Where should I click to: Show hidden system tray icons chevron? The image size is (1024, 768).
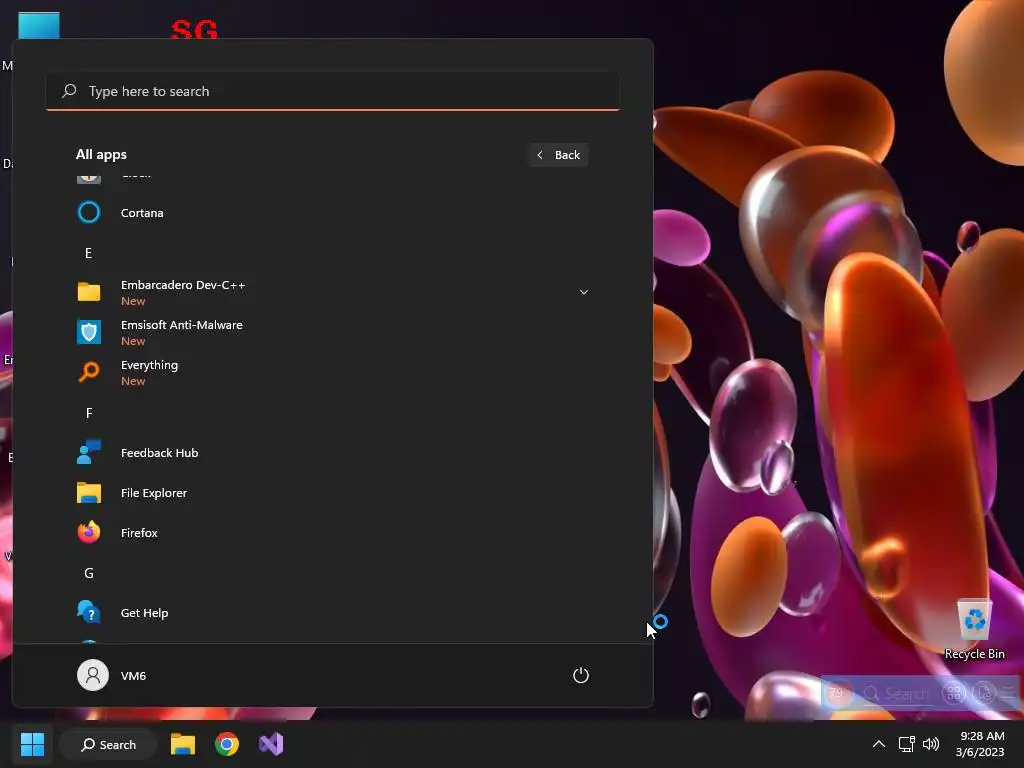(879, 744)
